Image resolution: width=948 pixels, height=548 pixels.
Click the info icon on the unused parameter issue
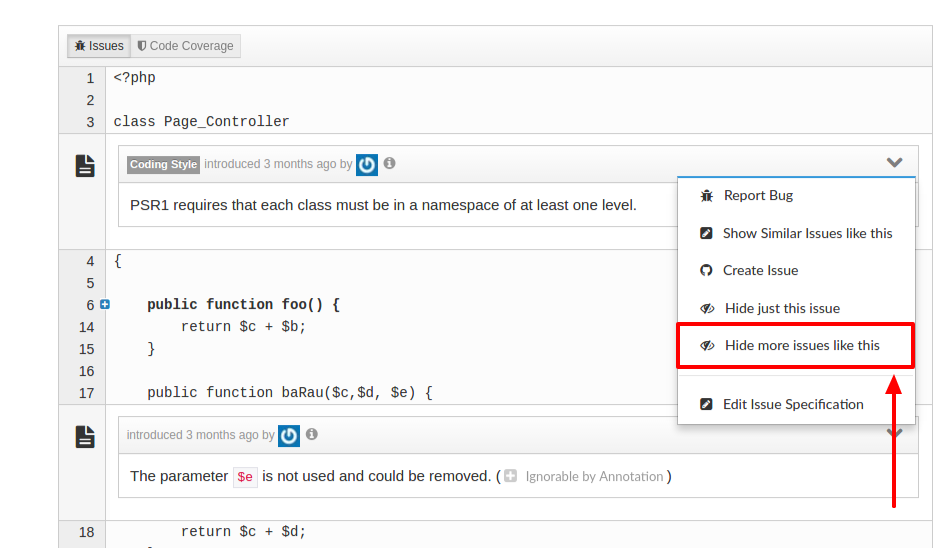tap(312, 434)
